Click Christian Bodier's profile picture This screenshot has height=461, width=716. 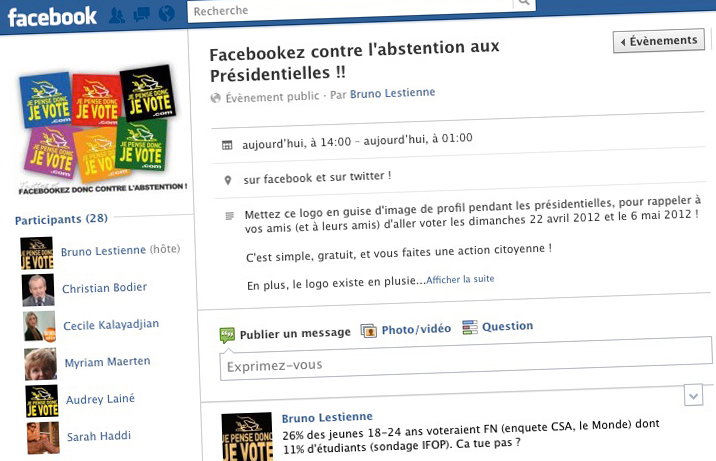38,290
